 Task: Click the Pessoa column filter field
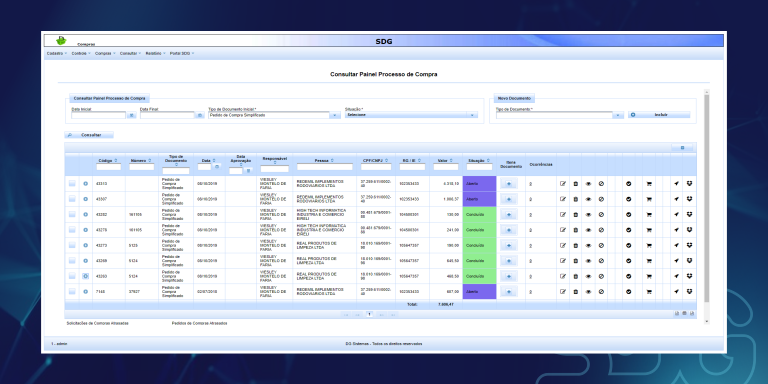[324, 167]
